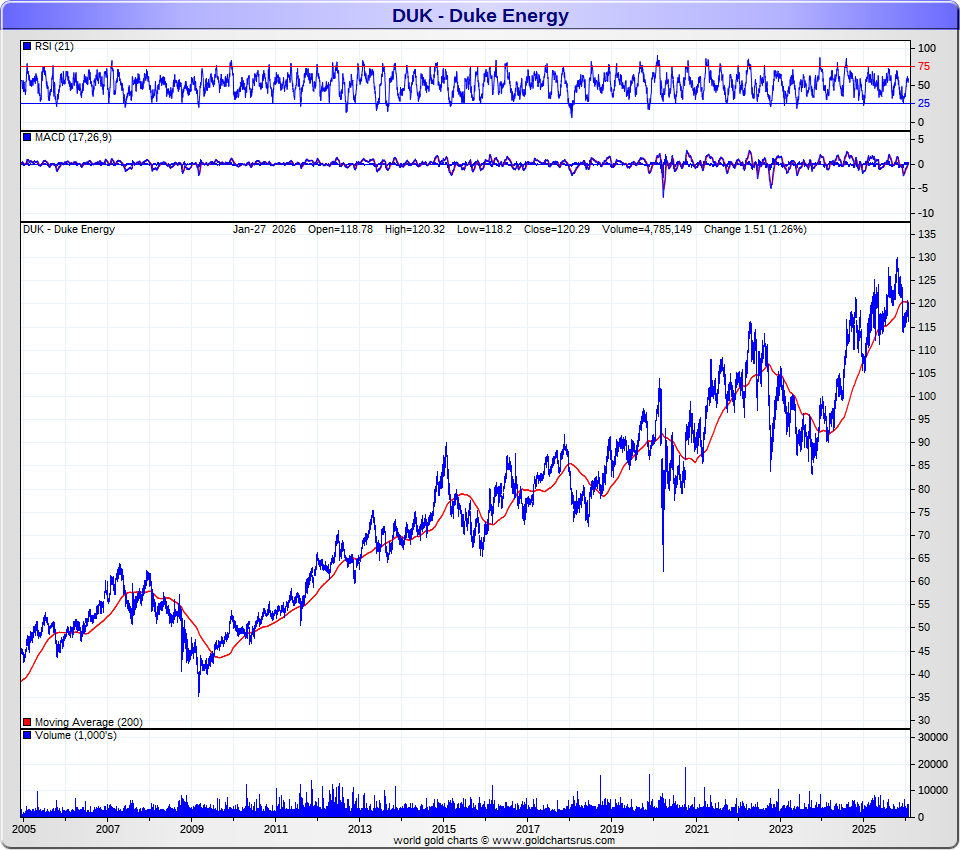Click the 2021 x-axis year label

(696, 829)
